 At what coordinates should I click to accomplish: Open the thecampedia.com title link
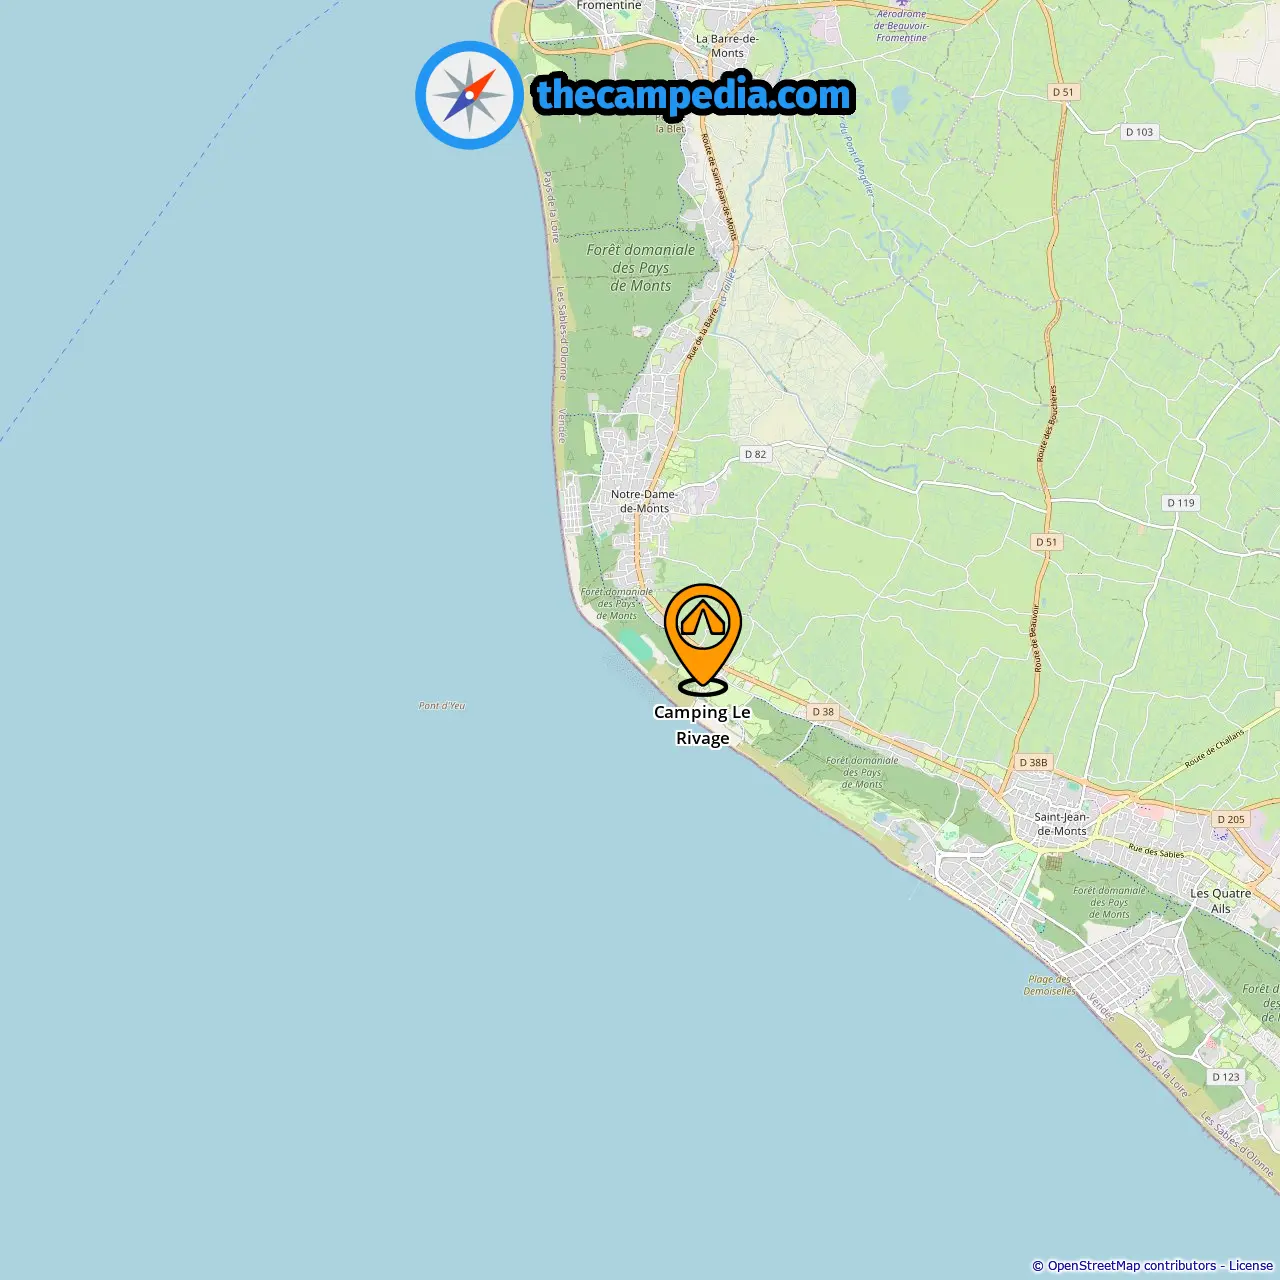[x=694, y=95]
